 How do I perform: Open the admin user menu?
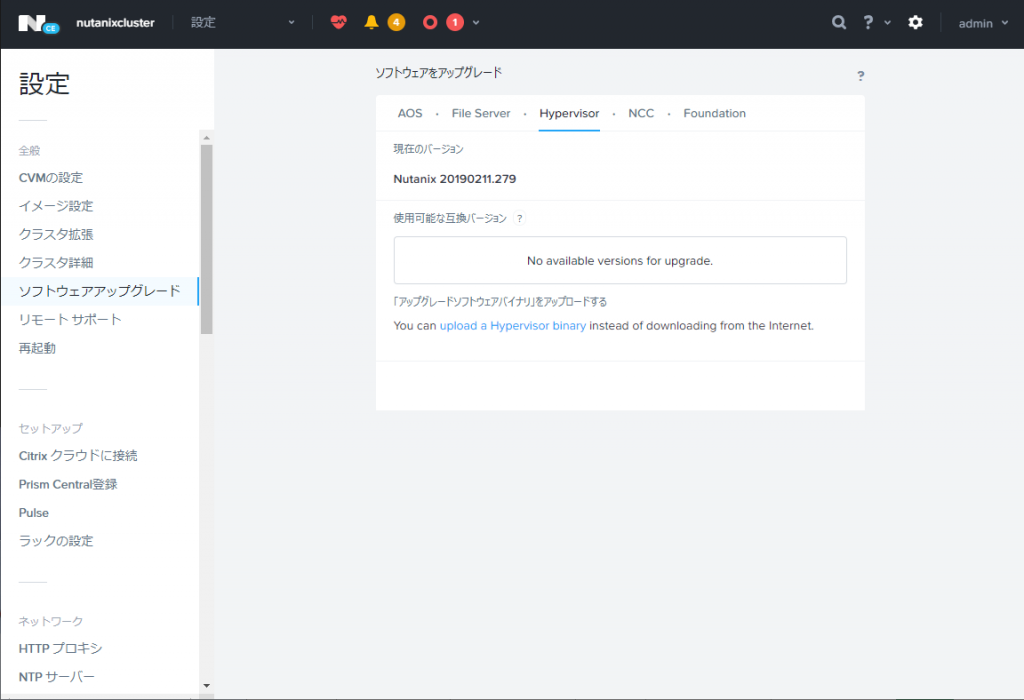(x=983, y=23)
